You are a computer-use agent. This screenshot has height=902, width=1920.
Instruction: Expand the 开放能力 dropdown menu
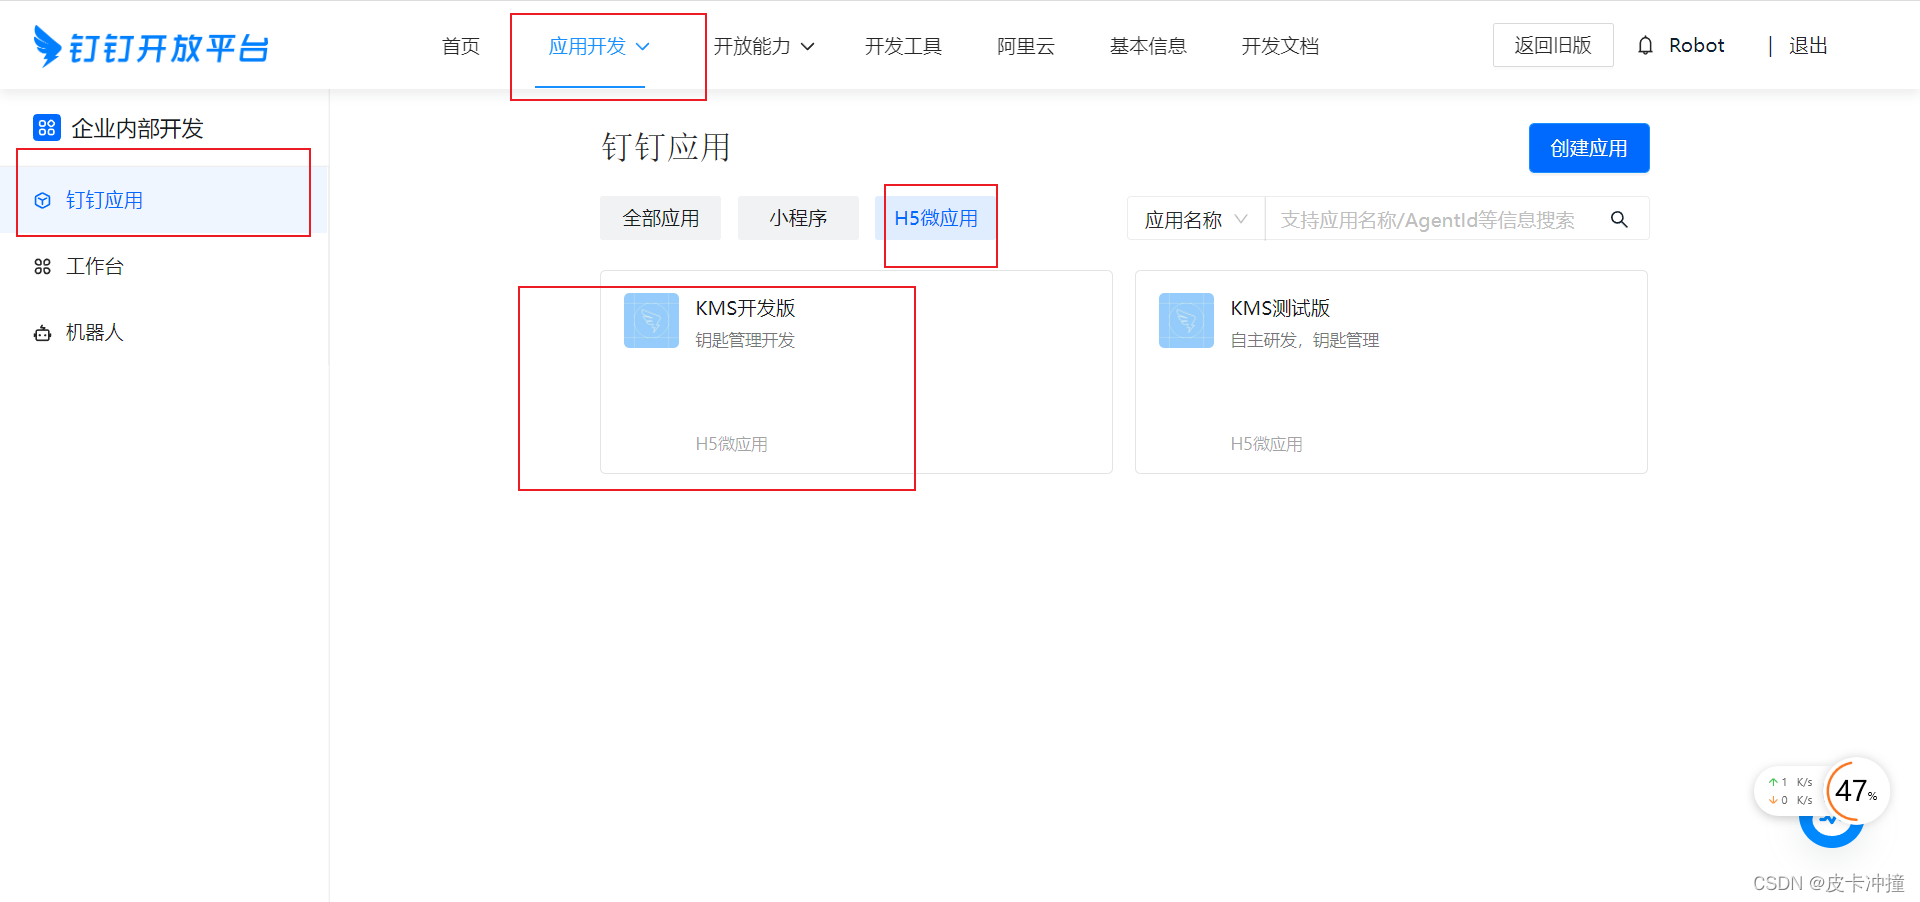808,46
